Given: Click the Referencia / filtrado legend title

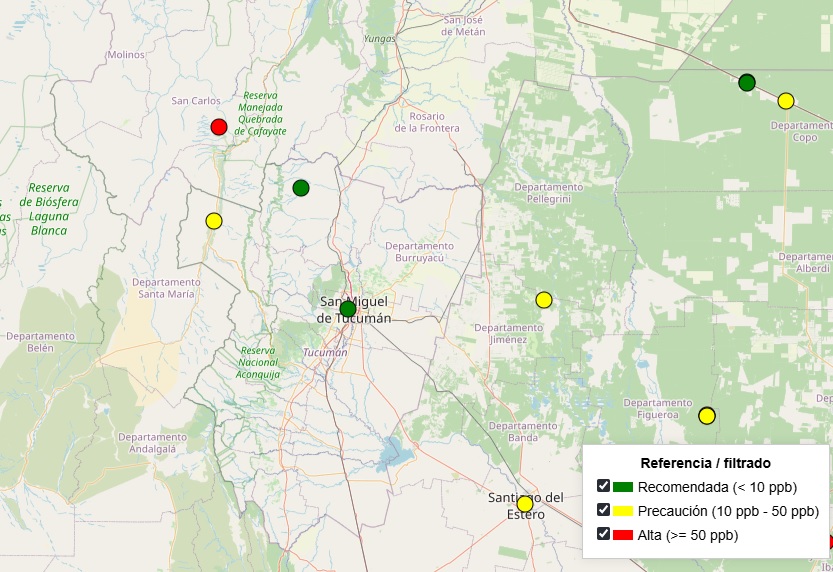Looking at the screenshot, I should point(705,463).
